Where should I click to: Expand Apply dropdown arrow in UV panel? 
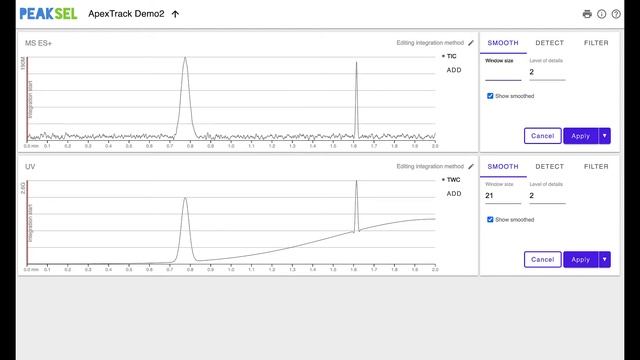tap(604, 260)
